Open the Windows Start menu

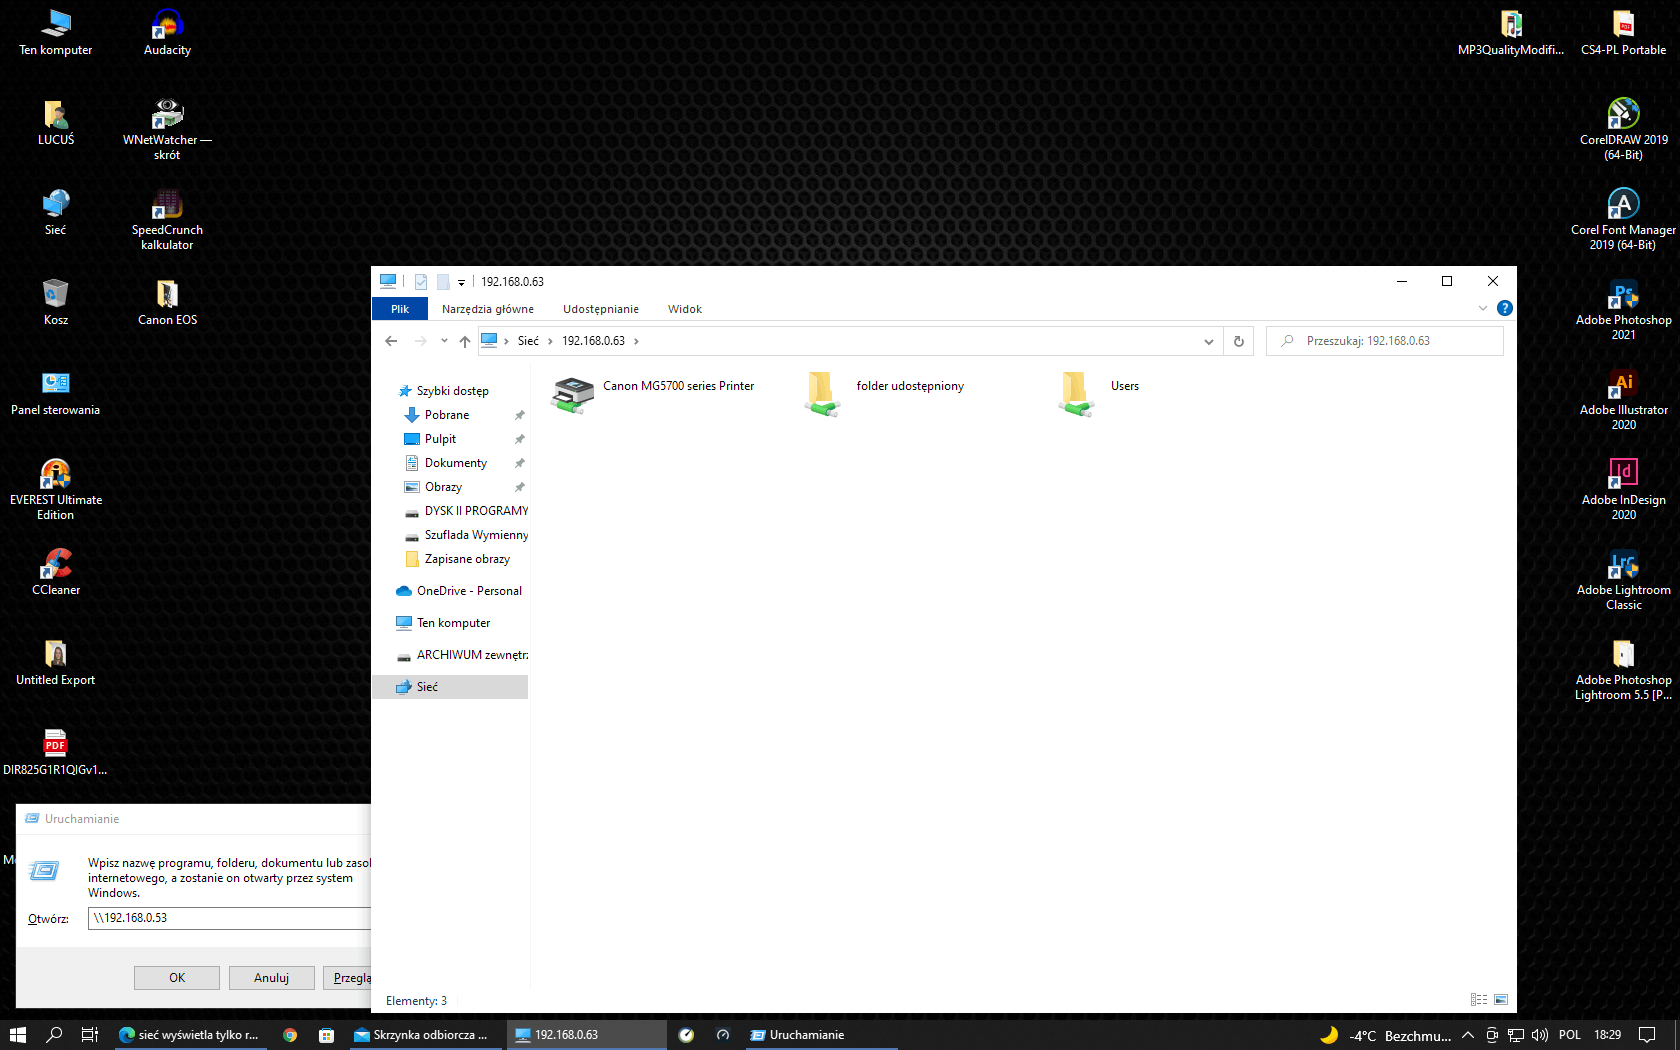coord(18,1035)
